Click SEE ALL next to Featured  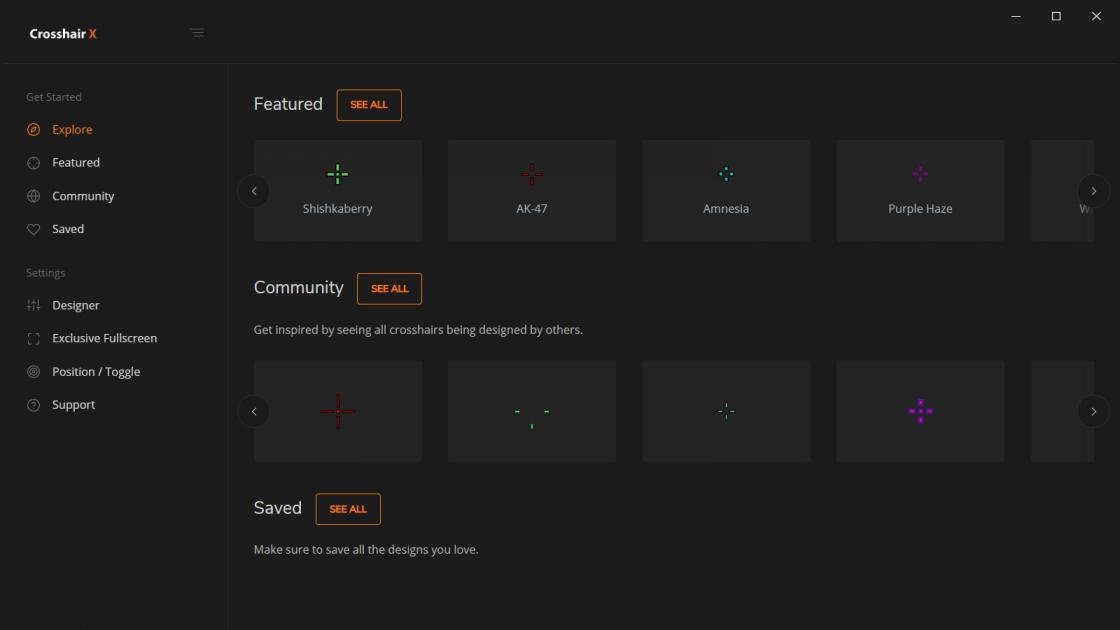[369, 105]
